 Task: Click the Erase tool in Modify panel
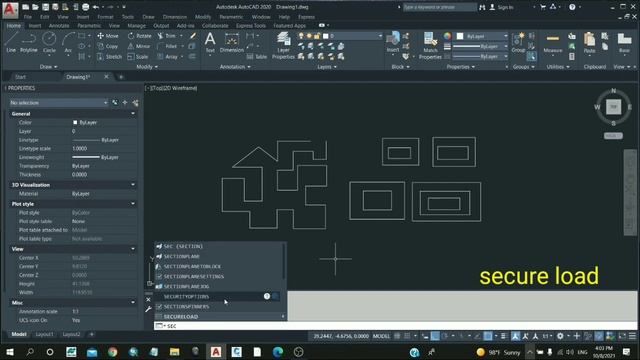pyautogui.click(x=193, y=36)
